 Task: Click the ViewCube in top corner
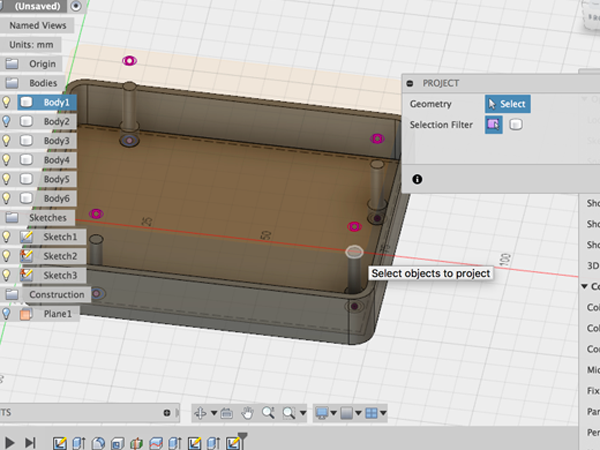(591, 15)
